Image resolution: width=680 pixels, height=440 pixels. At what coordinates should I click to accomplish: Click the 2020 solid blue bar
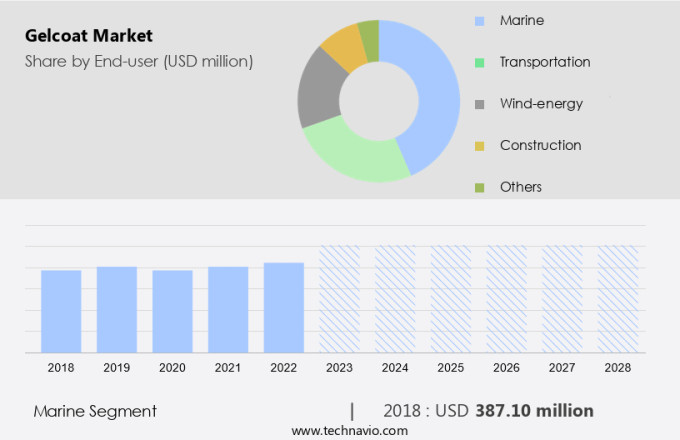coord(172,311)
